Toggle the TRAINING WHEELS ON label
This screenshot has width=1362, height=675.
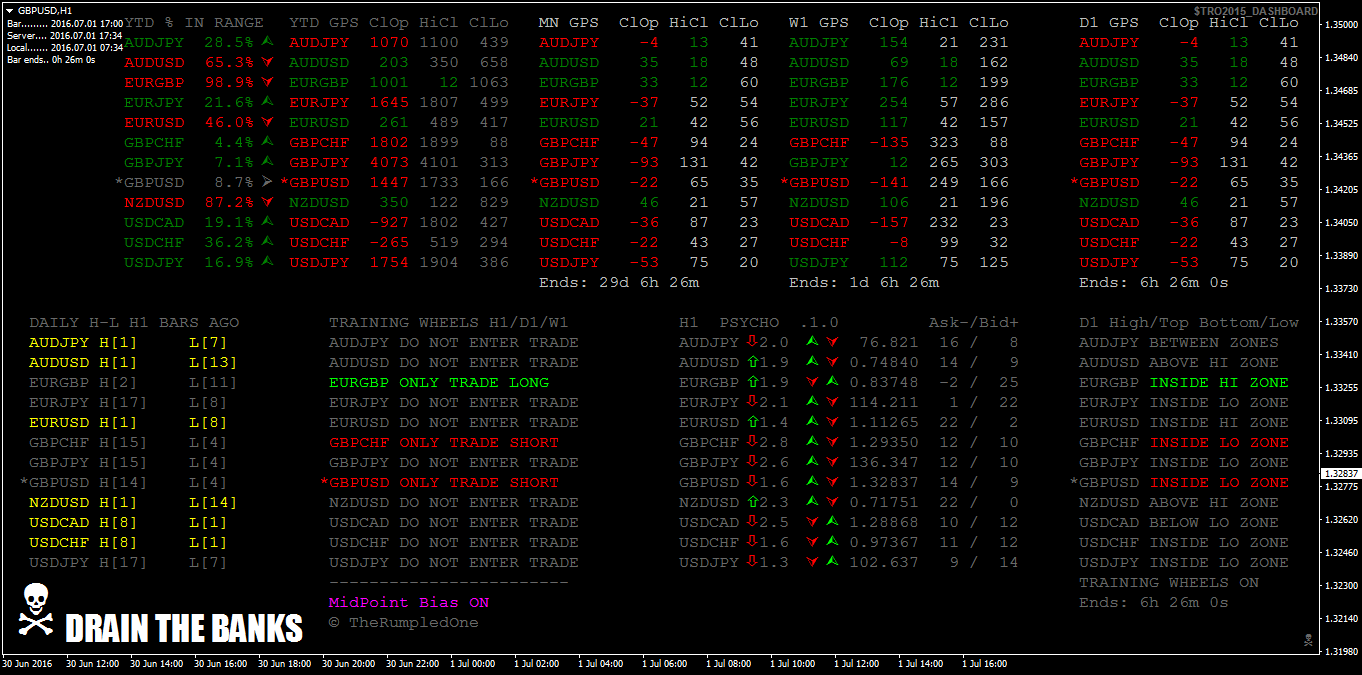point(1168,582)
